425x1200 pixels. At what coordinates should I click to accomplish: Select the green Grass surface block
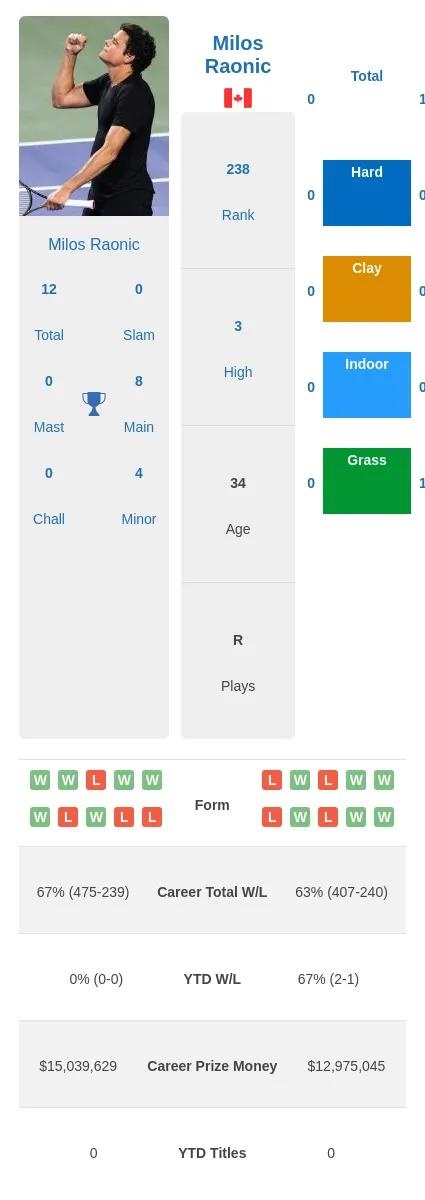[367, 481]
